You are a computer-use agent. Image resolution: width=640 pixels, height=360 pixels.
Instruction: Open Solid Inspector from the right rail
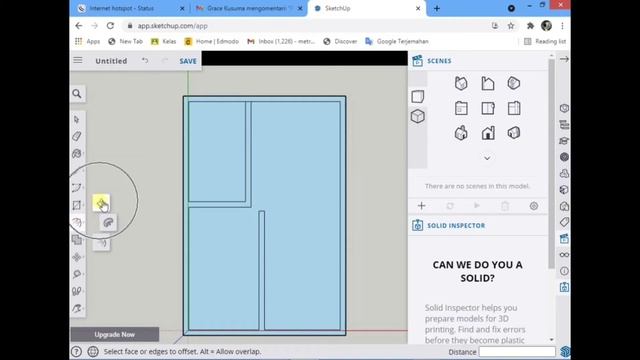[x=564, y=287]
